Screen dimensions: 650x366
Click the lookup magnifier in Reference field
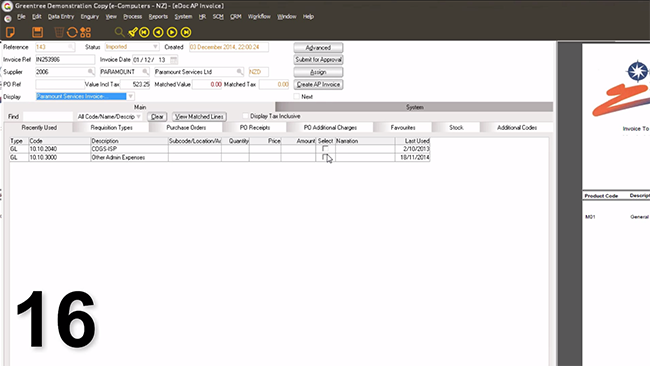point(71,47)
